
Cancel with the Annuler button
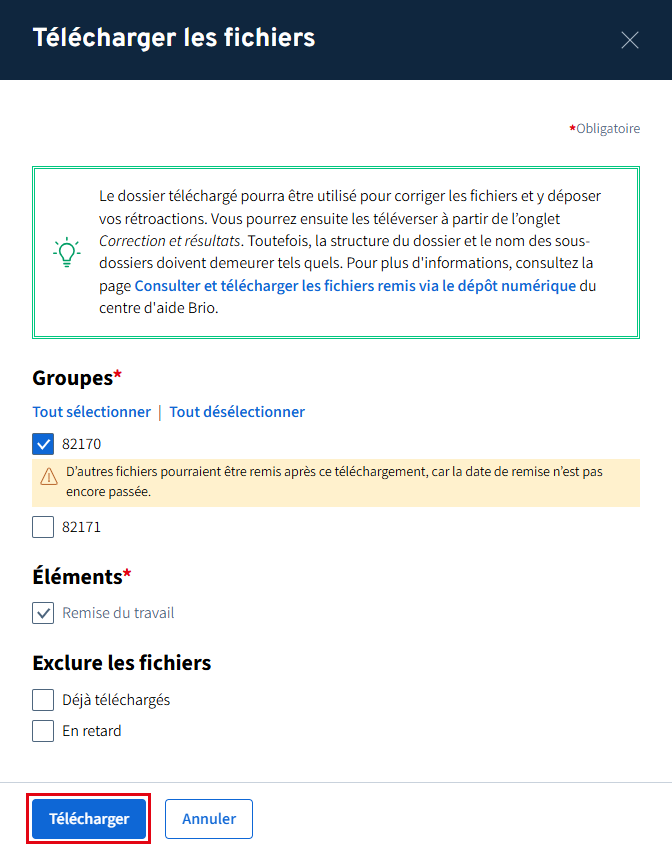click(209, 819)
